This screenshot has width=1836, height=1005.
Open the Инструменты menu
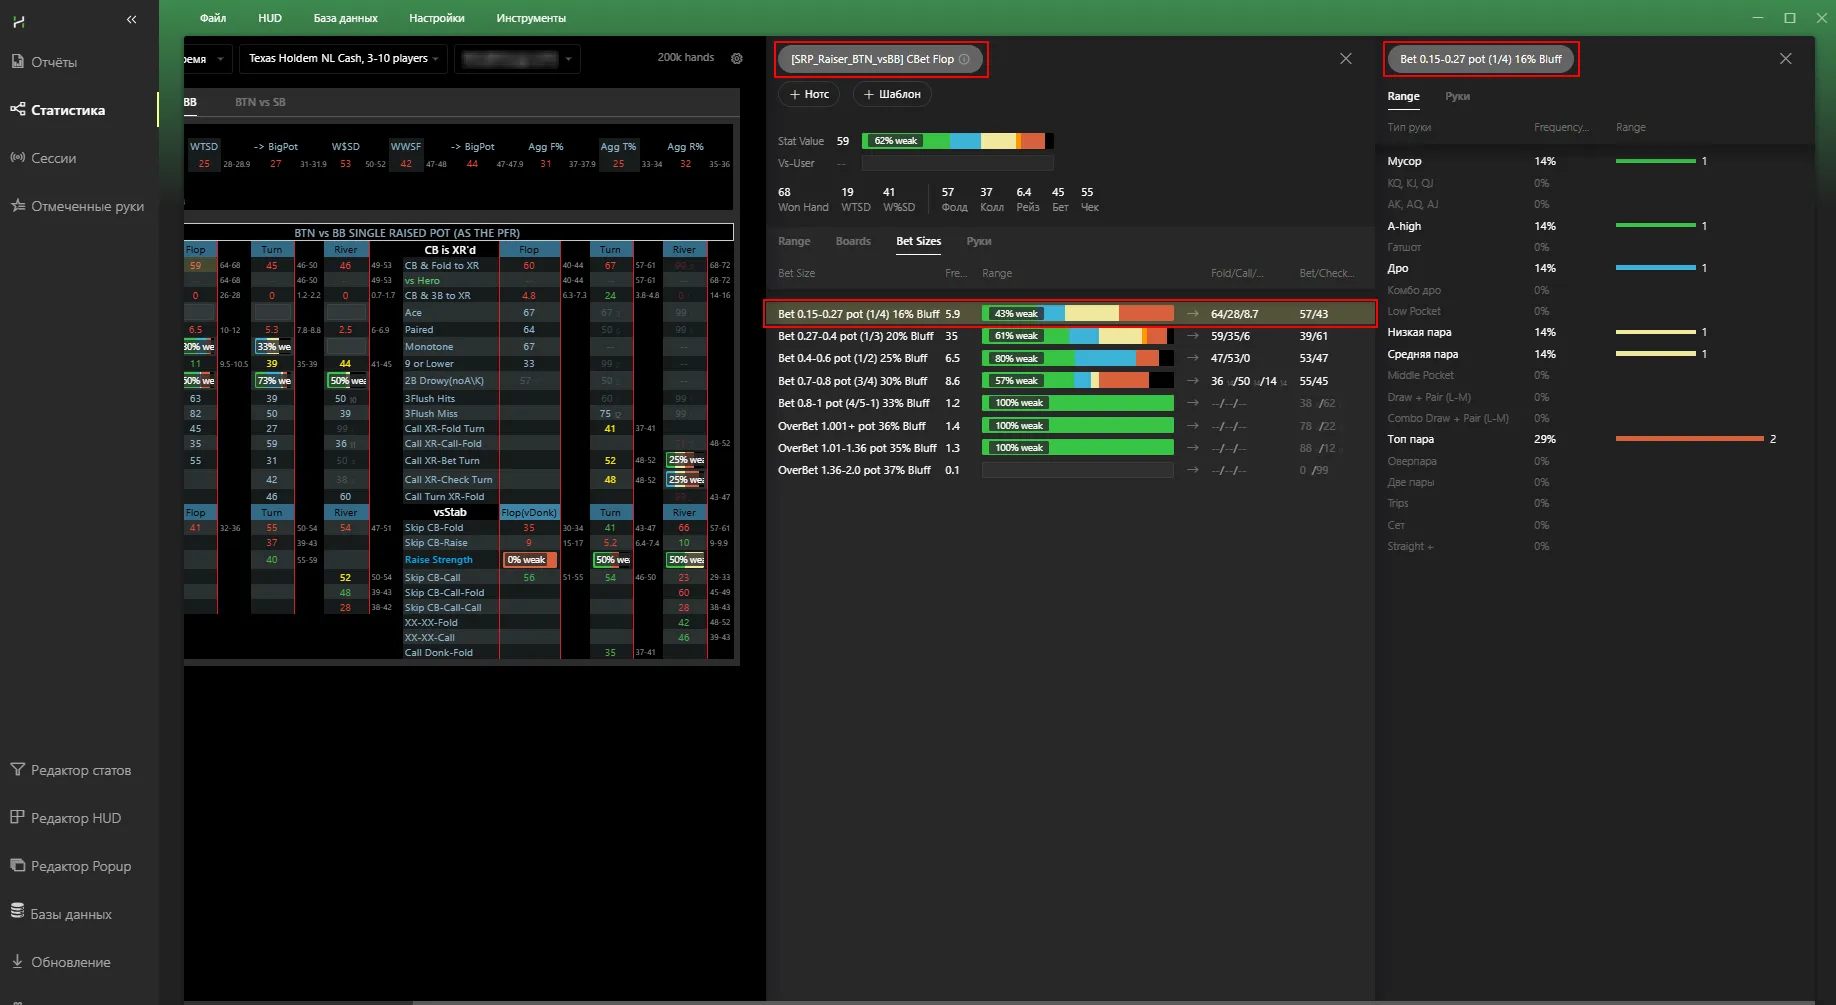[531, 18]
